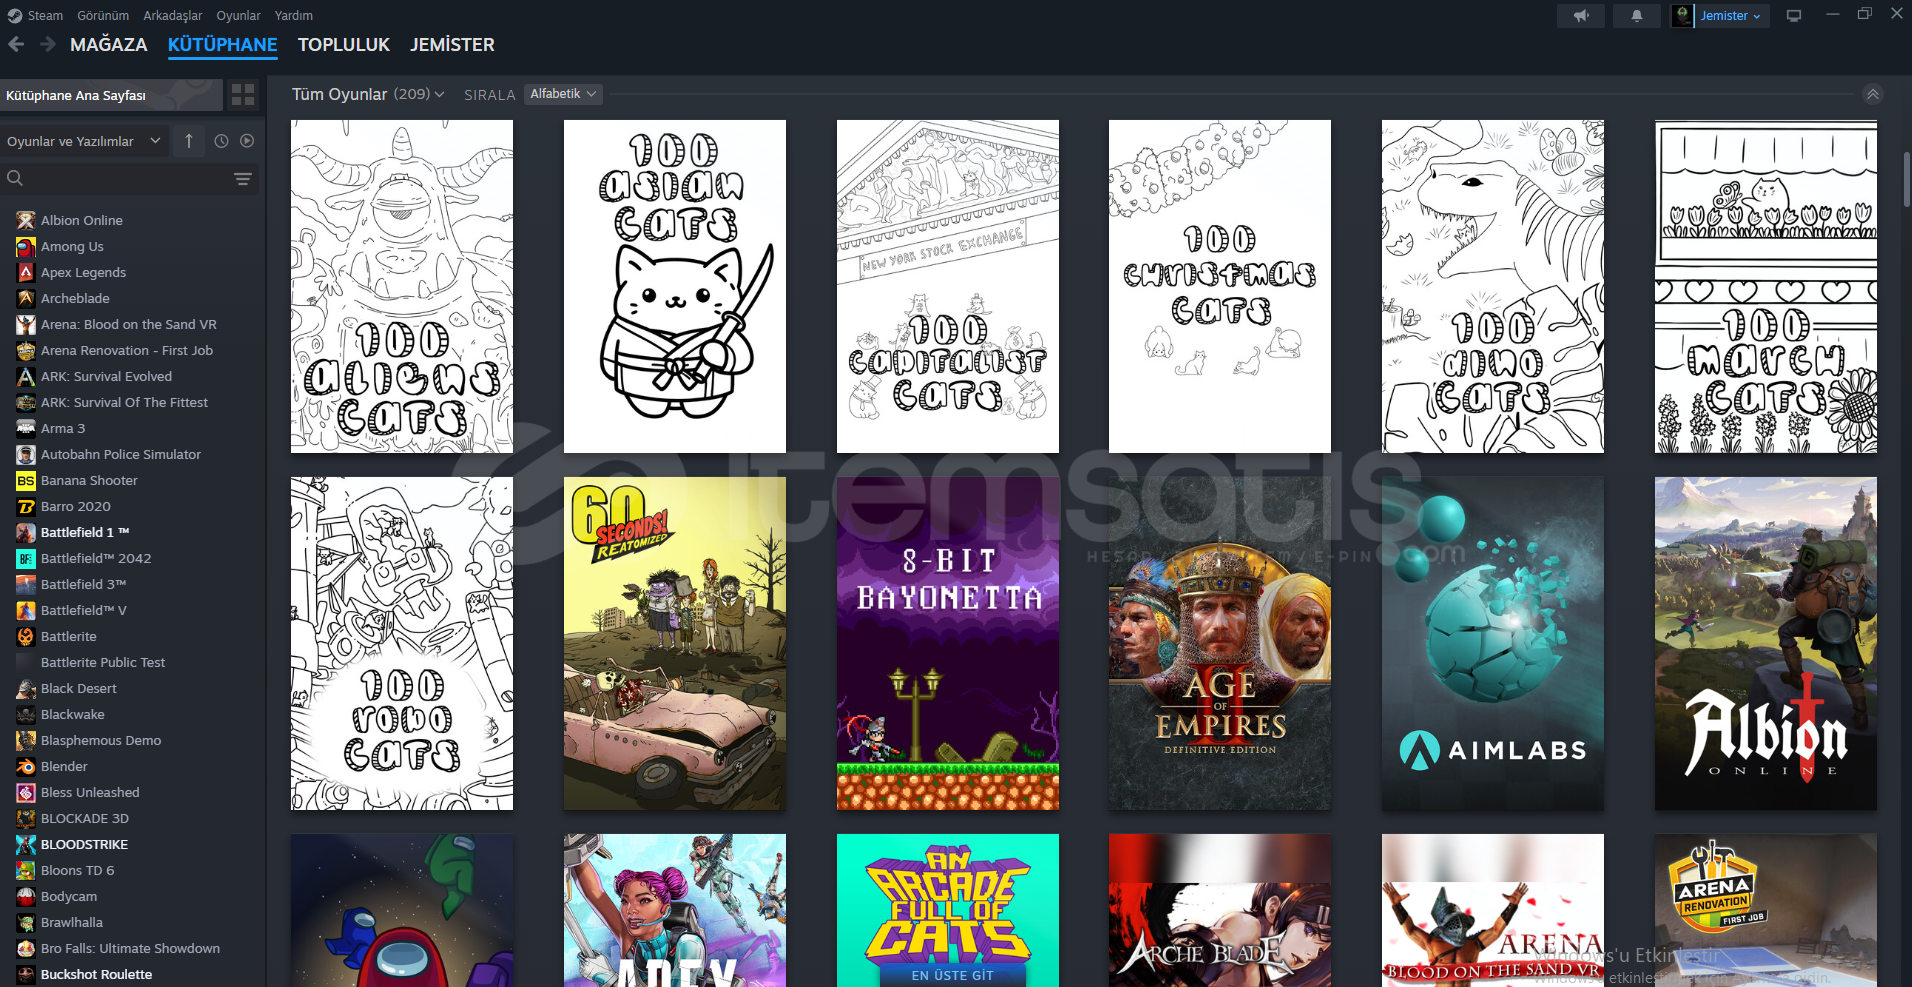
Task: Switch to Big Picture mode monitor icon
Action: 1794,16
